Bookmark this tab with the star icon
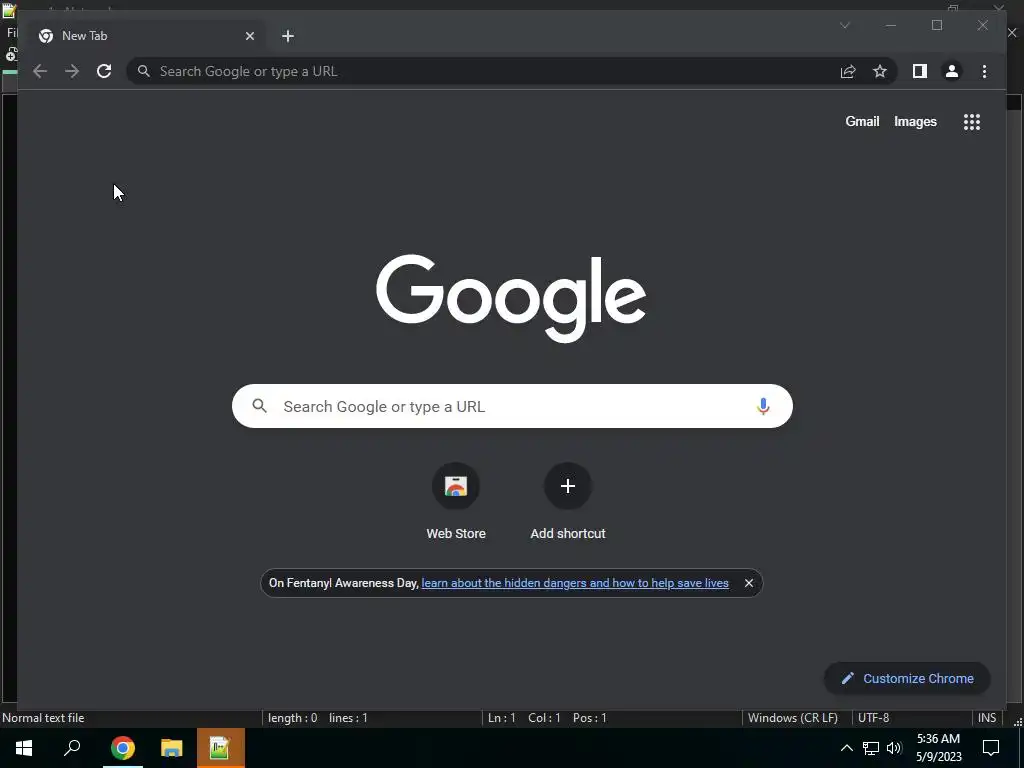The height and width of the screenshot is (768, 1024). [x=880, y=71]
